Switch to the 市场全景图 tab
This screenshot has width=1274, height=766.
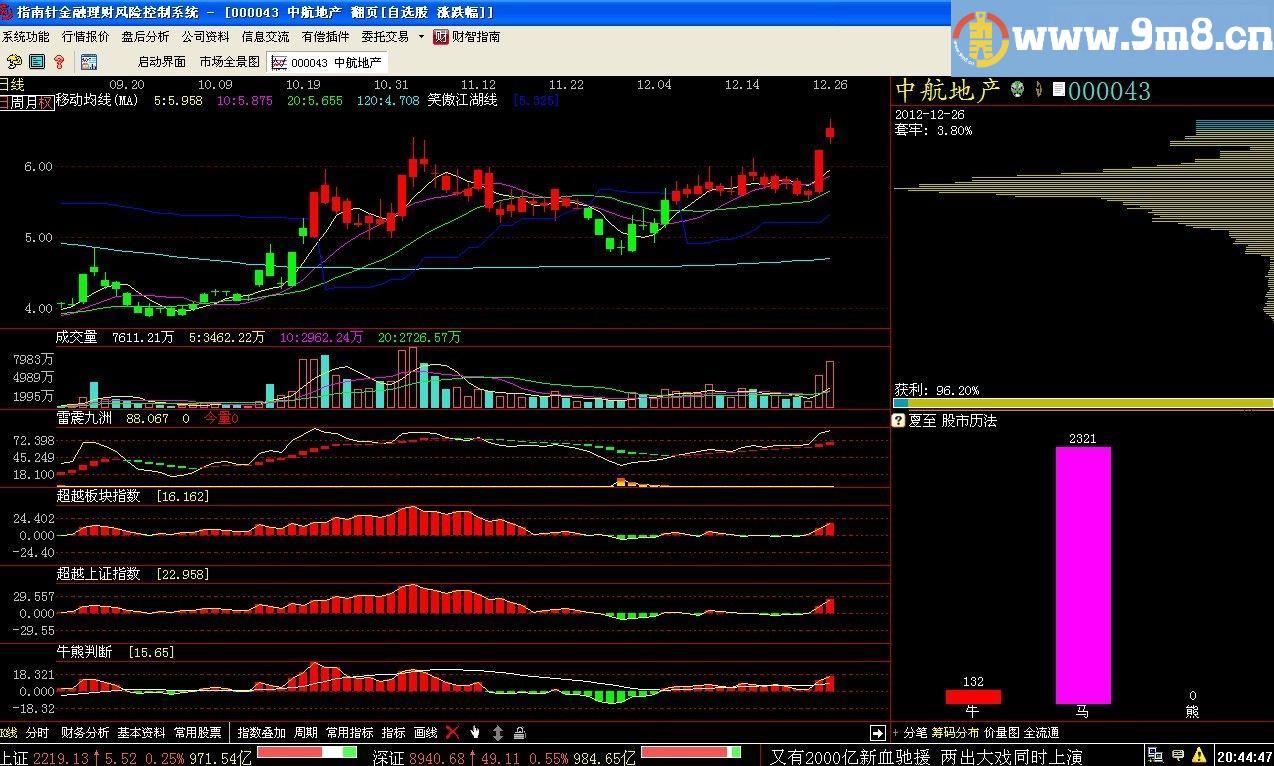click(230, 62)
